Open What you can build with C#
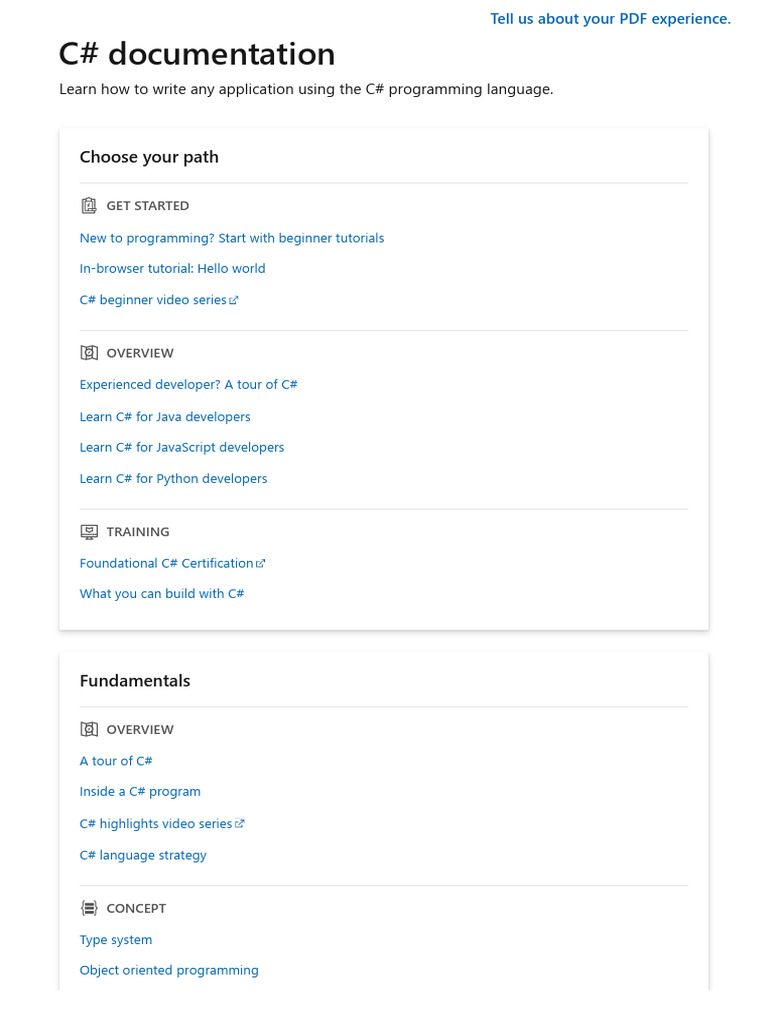The height and width of the screenshot is (1024, 768). point(162,594)
